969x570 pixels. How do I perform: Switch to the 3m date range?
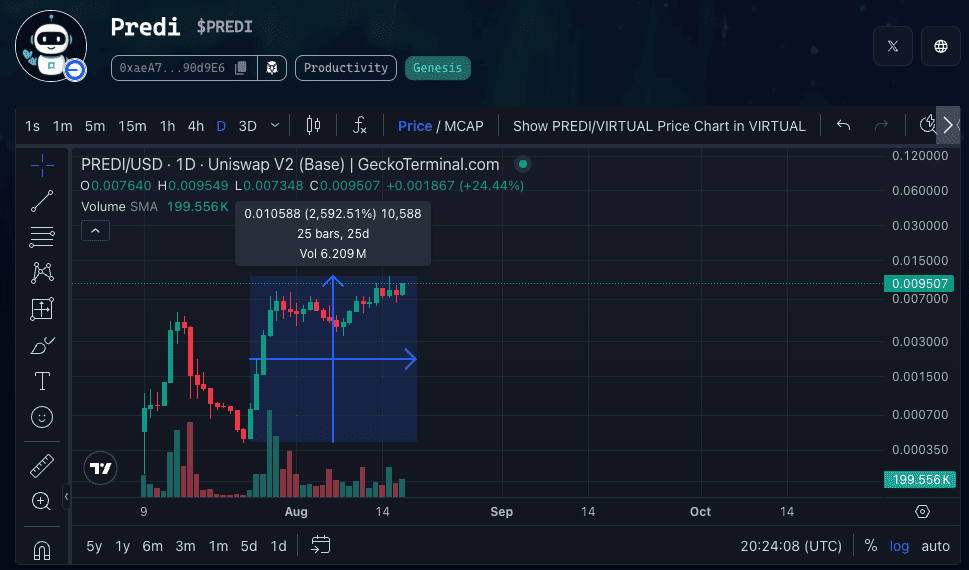pos(185,546)
